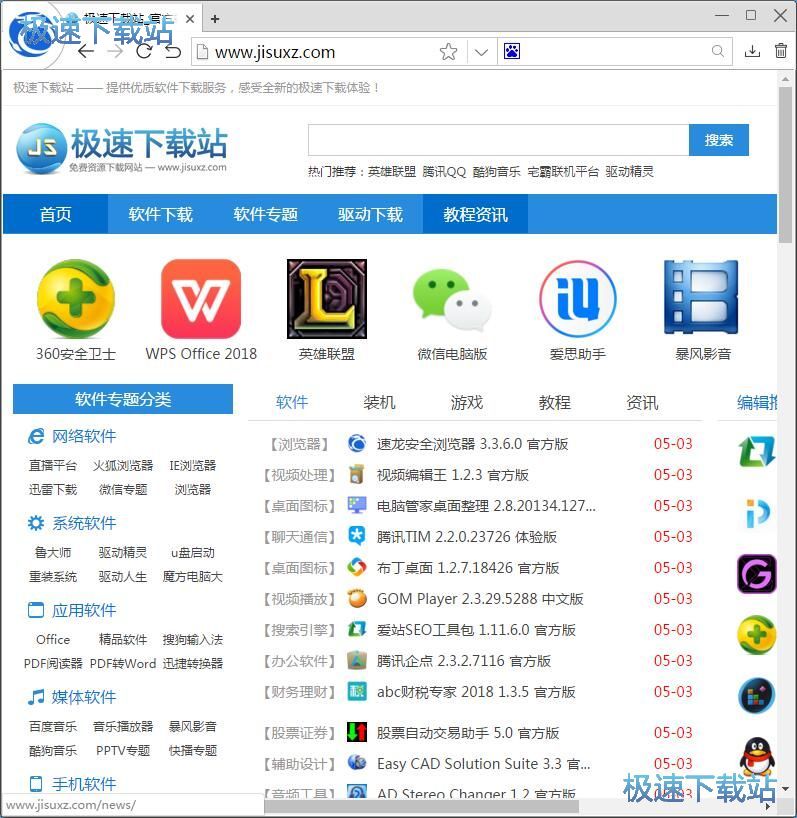This screenshot has width=797, height=818.
Task: Close the current browser tab
Action: 190,19
